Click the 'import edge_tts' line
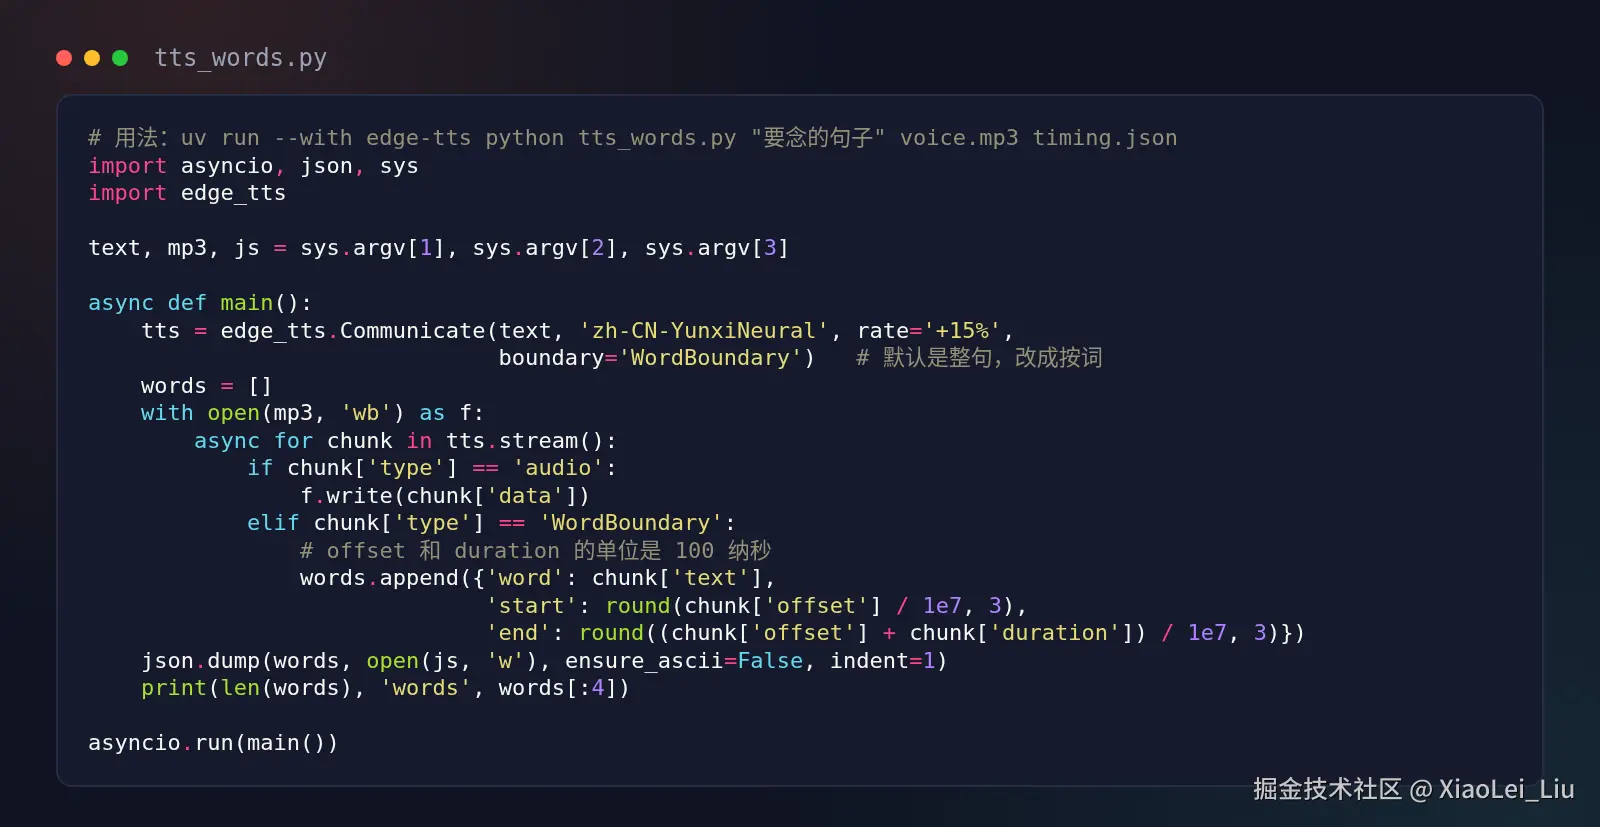 click(187, 193)
